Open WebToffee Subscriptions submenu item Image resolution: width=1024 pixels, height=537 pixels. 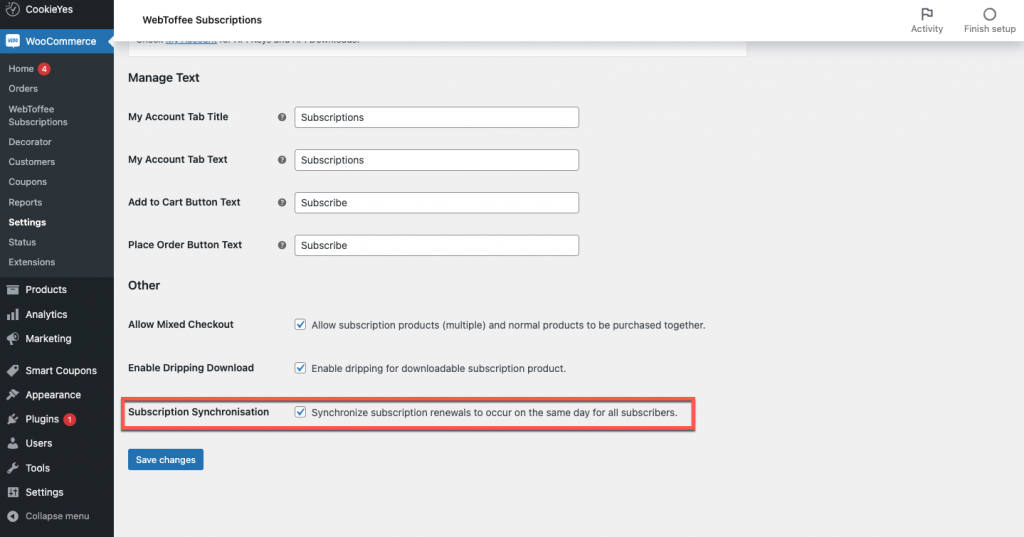(x=37, y=116)
